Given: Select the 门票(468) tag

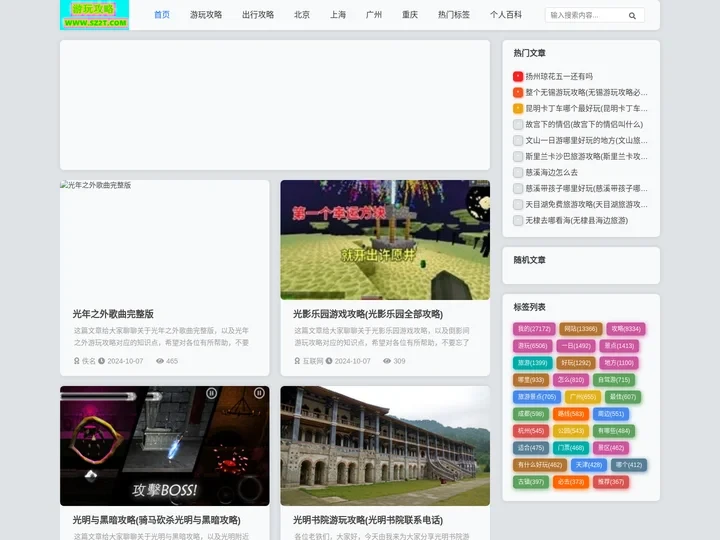Looking at the screenshot, I should 570,448.
